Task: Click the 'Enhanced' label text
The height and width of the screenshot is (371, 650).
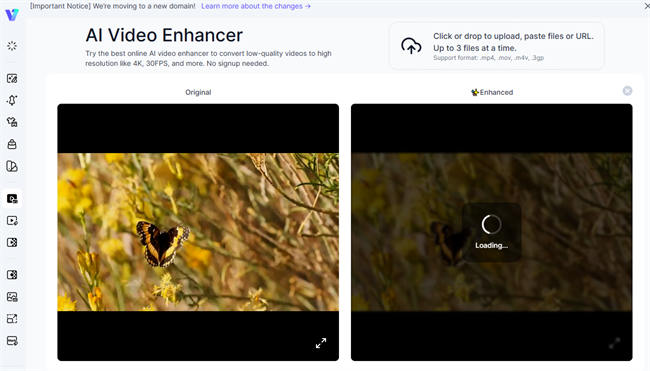Action: 496,92
